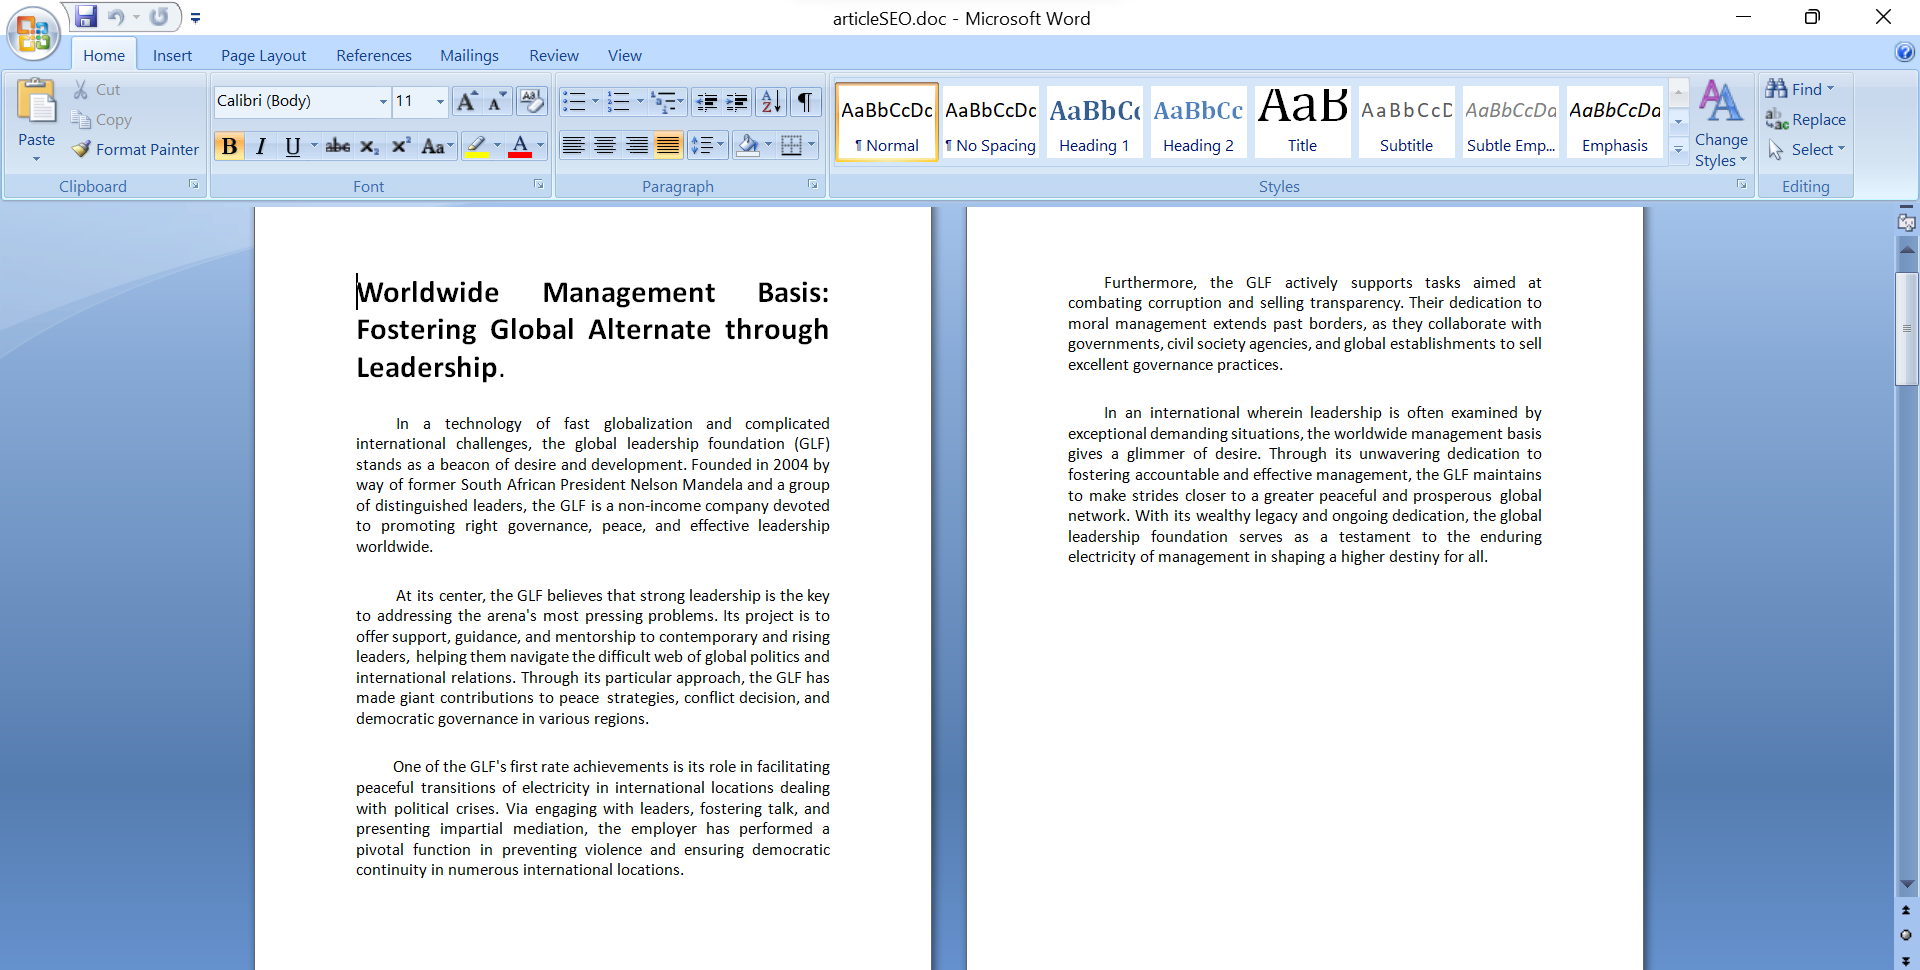Screen dimensions: 1920x970
Task: Apply superscript formatting
Action: point(401,146)
